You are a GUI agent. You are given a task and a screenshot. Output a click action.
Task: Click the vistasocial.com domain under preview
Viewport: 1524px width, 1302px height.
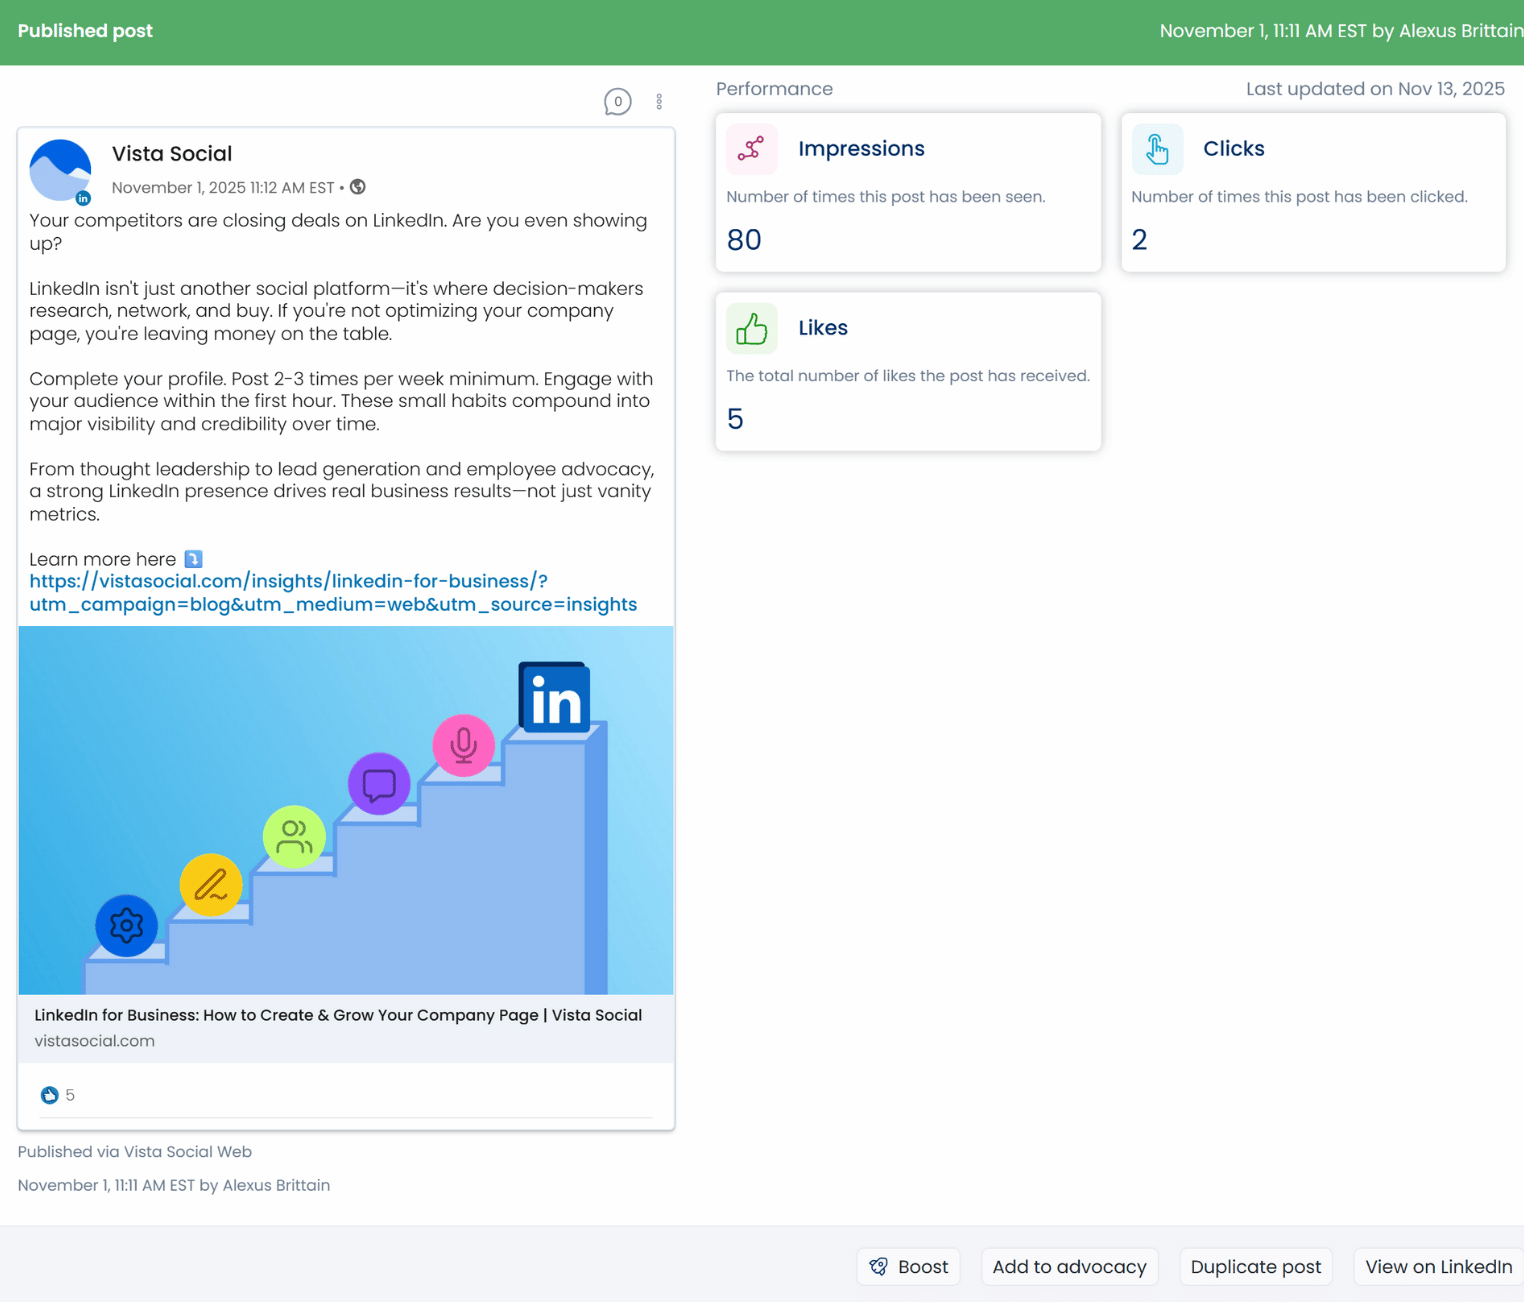pos(95,1041)
